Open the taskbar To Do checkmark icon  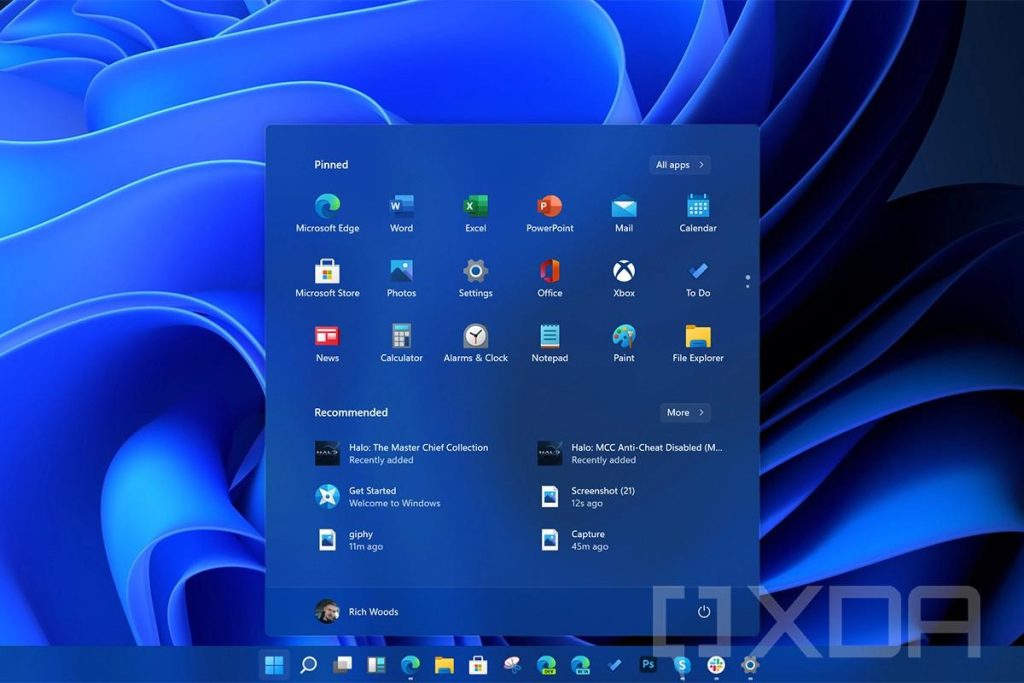pyautogui.click(x=614, y=665)
